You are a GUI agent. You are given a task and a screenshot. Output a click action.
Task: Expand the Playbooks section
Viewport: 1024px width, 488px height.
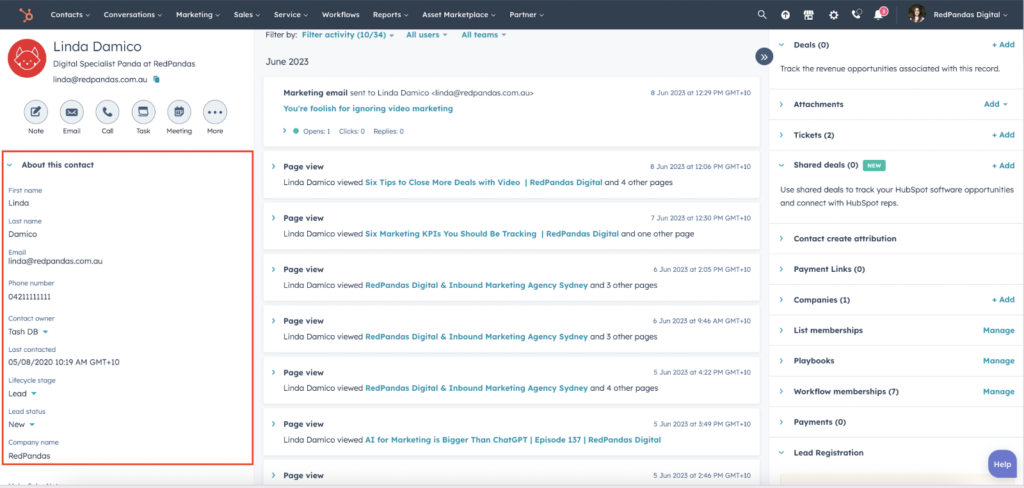(782, 361)
